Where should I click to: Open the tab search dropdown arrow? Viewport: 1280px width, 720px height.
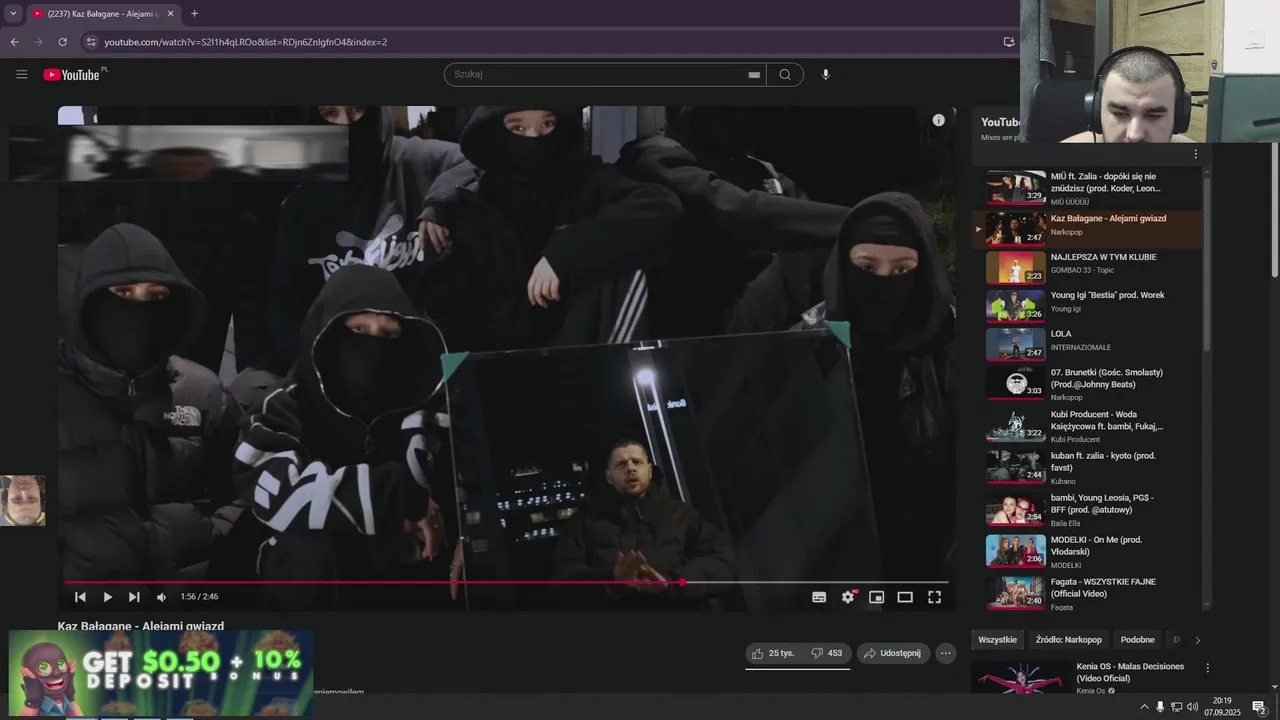tap(12, 14)
